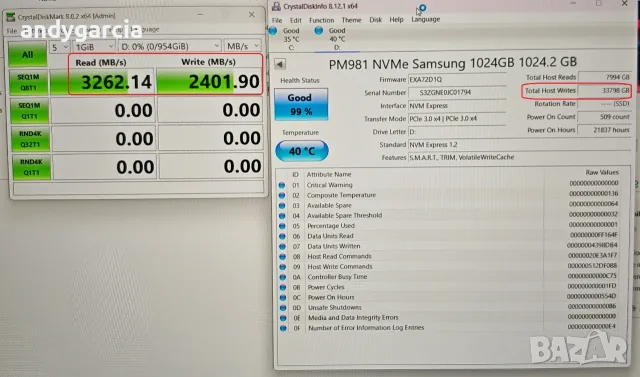Click the Good 99 % health status button
This screenshot has width=640, height=377.
[x=301, y=104]
